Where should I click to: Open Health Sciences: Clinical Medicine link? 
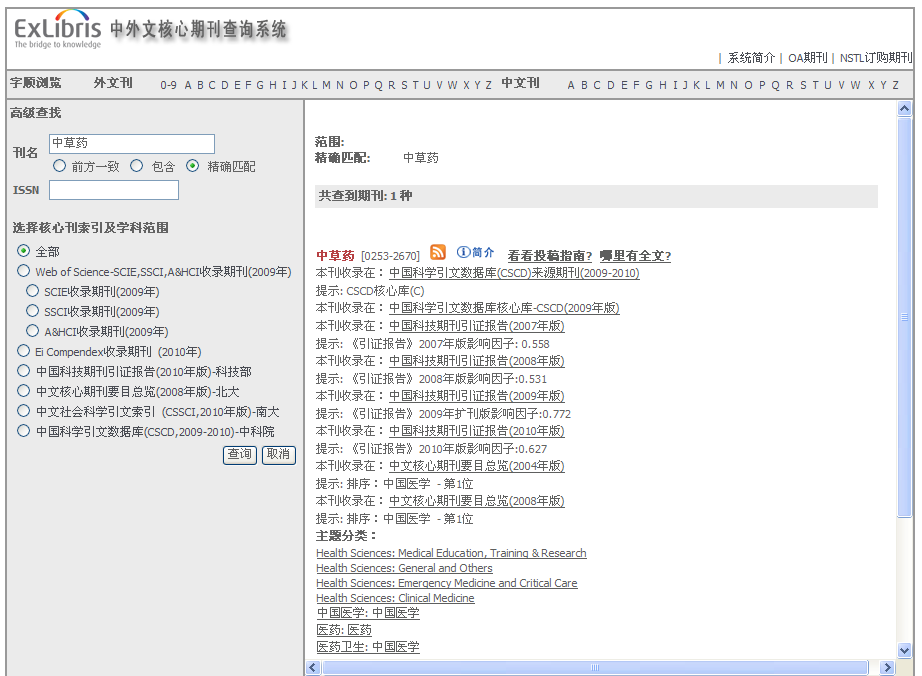point(395,598)
